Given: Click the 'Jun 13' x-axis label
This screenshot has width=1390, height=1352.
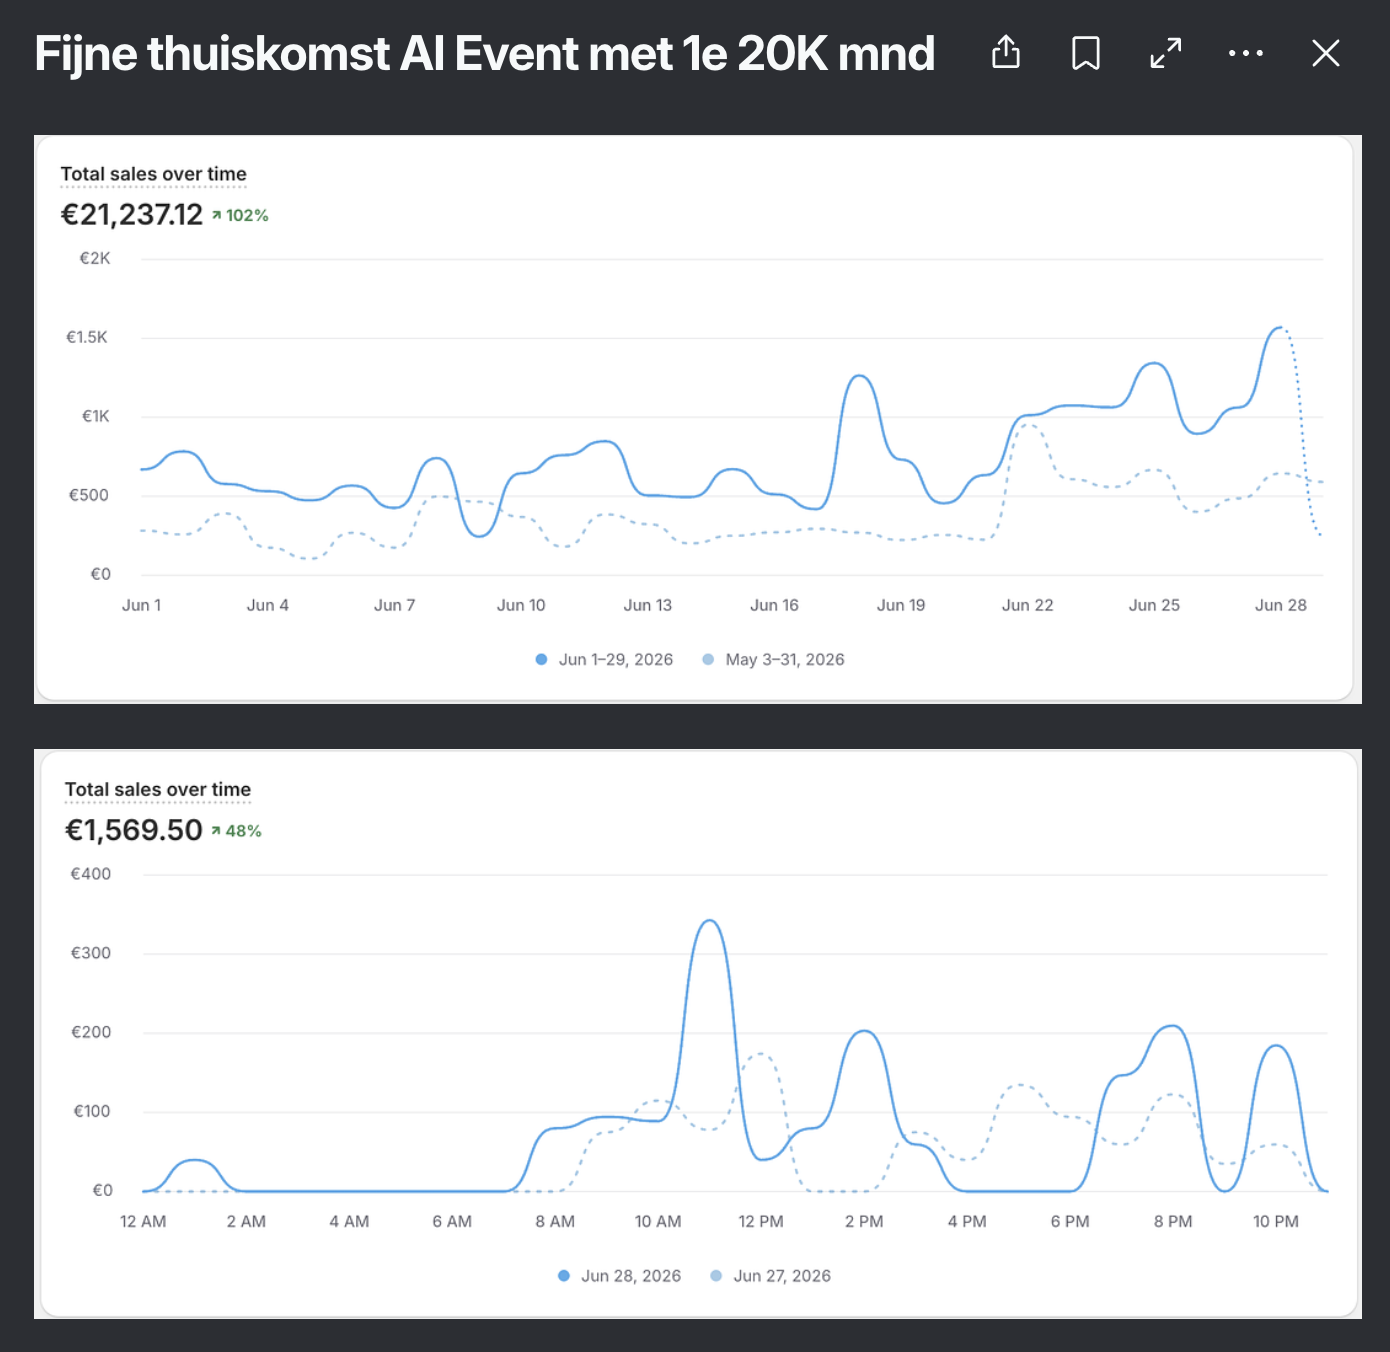Looking at the screenshot, I should pyautogui.click(x=648, y=605).
